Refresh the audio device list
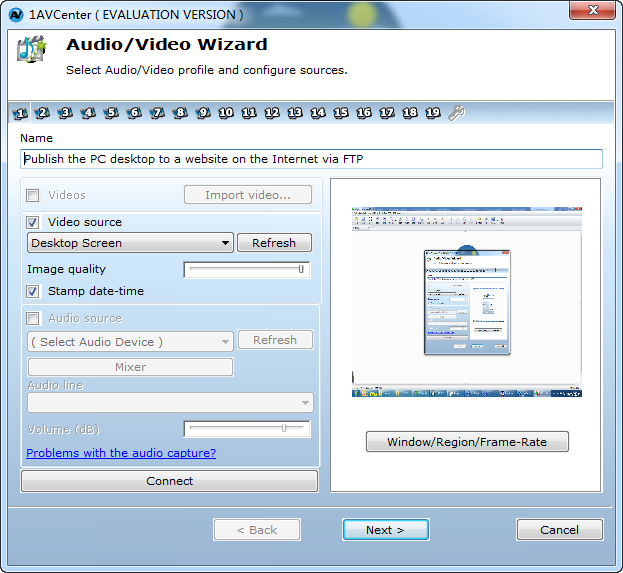Image resolution: width=623 pixels, height=573 pixels. click(275, 340)
